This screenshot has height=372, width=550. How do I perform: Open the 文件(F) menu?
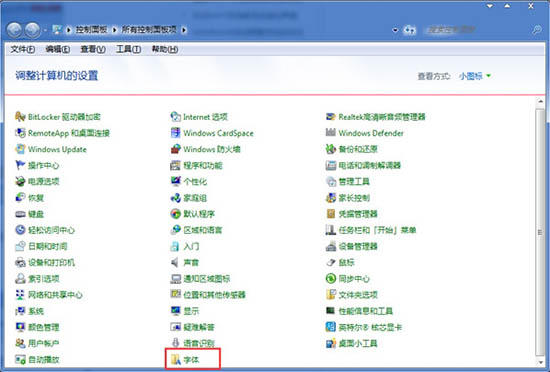(x=22, y=49)
